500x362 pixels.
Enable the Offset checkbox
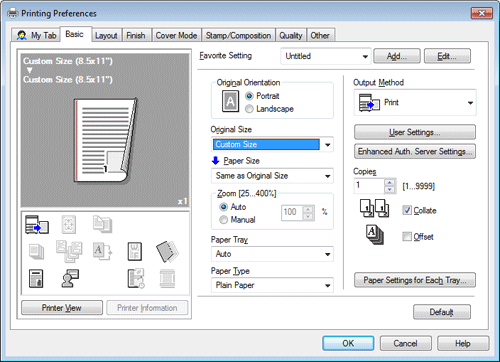407,236
